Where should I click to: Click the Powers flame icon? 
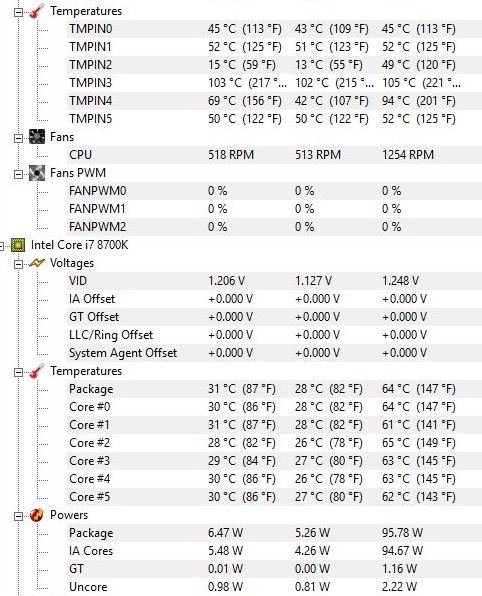[x=36, y=515]
